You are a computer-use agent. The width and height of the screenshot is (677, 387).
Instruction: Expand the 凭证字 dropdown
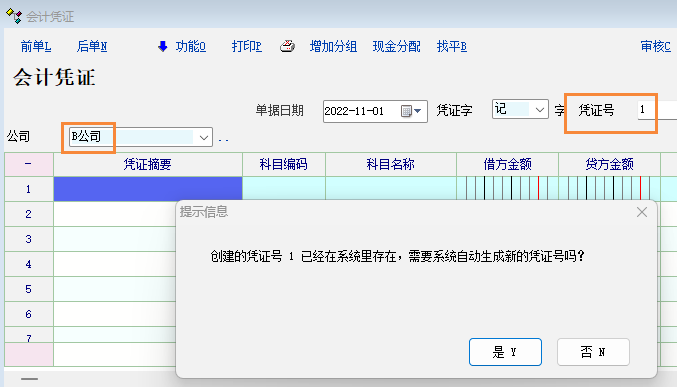pyautogui.click(x=539, y=110)
